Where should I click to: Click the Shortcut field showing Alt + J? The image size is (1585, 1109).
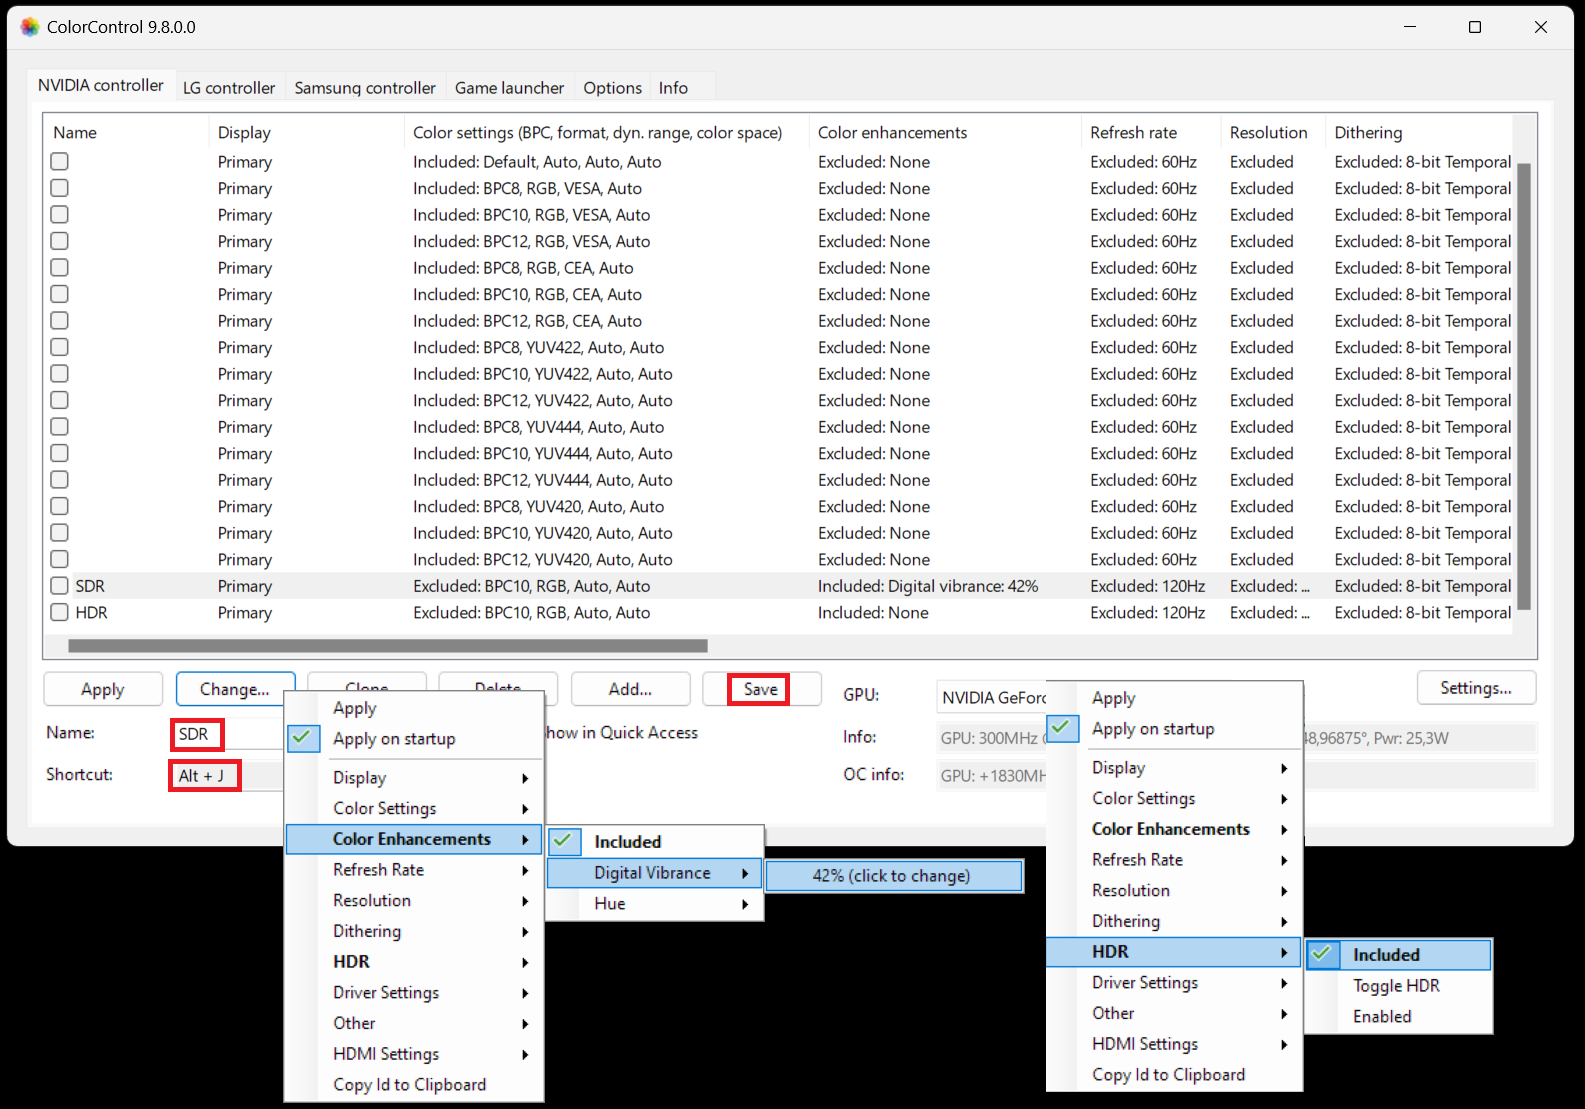(x=228, y=776)
